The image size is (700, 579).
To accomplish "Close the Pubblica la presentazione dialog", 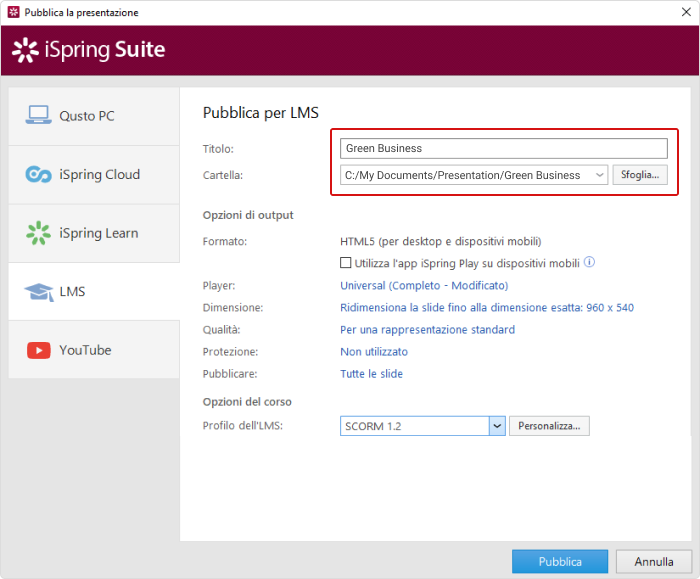I will tap(686, 12).
